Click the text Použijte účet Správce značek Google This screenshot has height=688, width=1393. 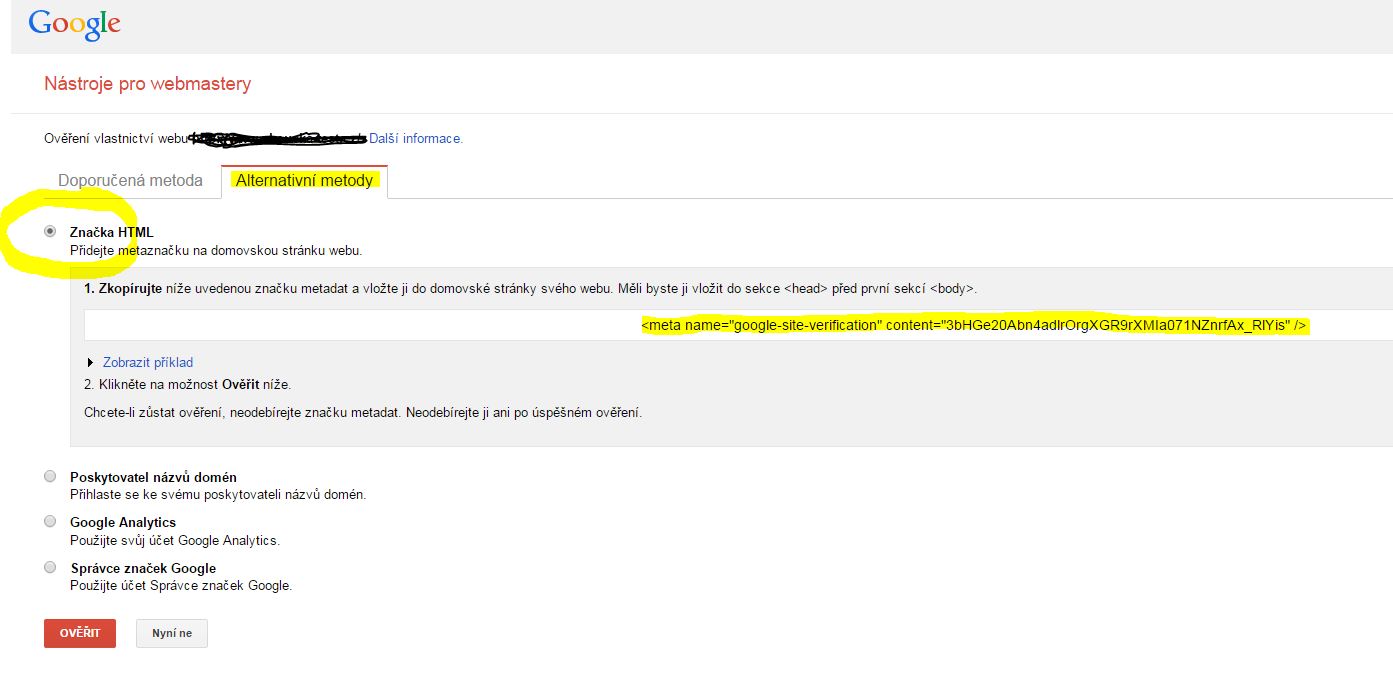[181, 586]
